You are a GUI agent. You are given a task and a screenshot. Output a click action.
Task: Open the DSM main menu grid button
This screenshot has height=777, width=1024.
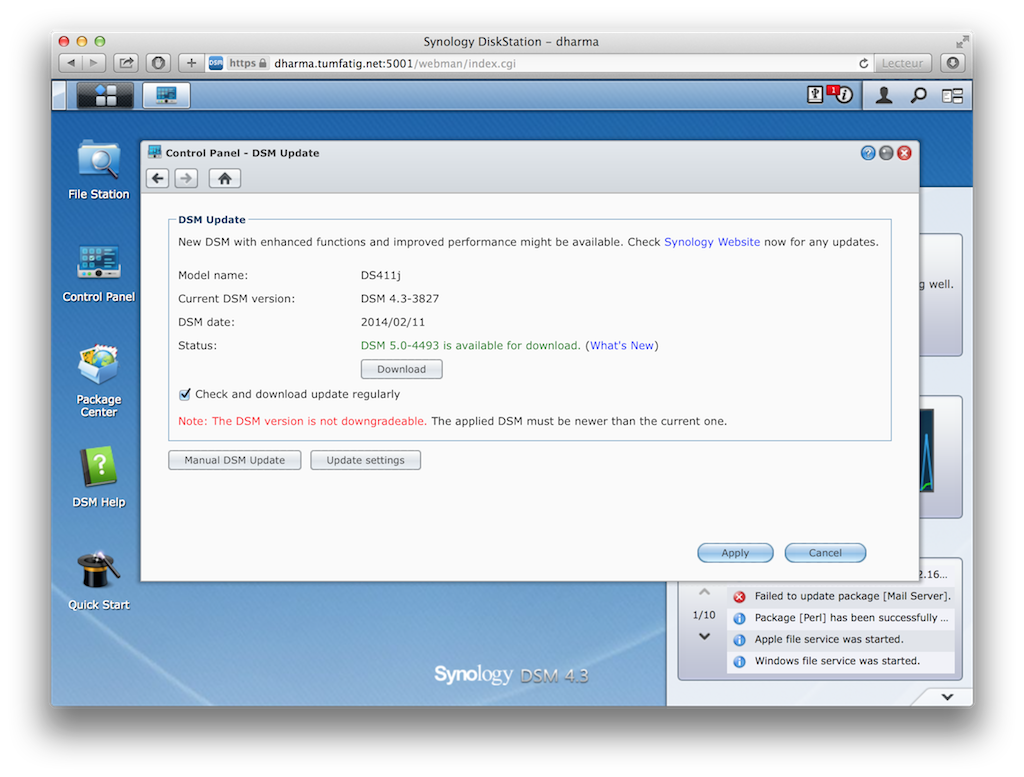105,95
